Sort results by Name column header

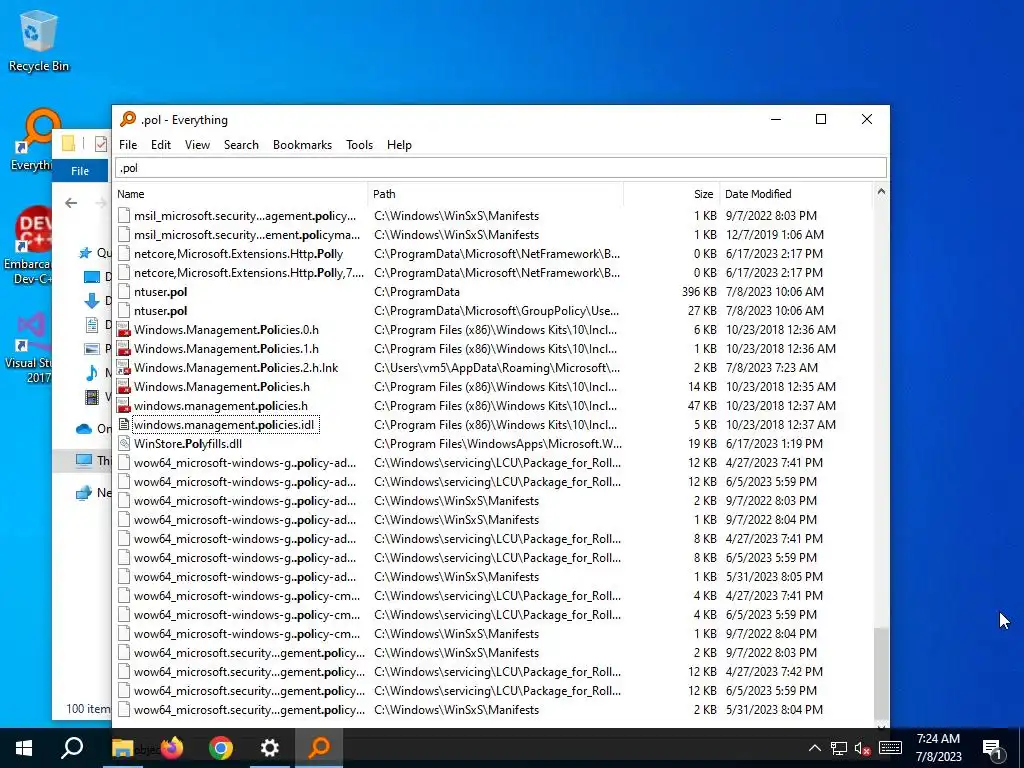point(242,194)
